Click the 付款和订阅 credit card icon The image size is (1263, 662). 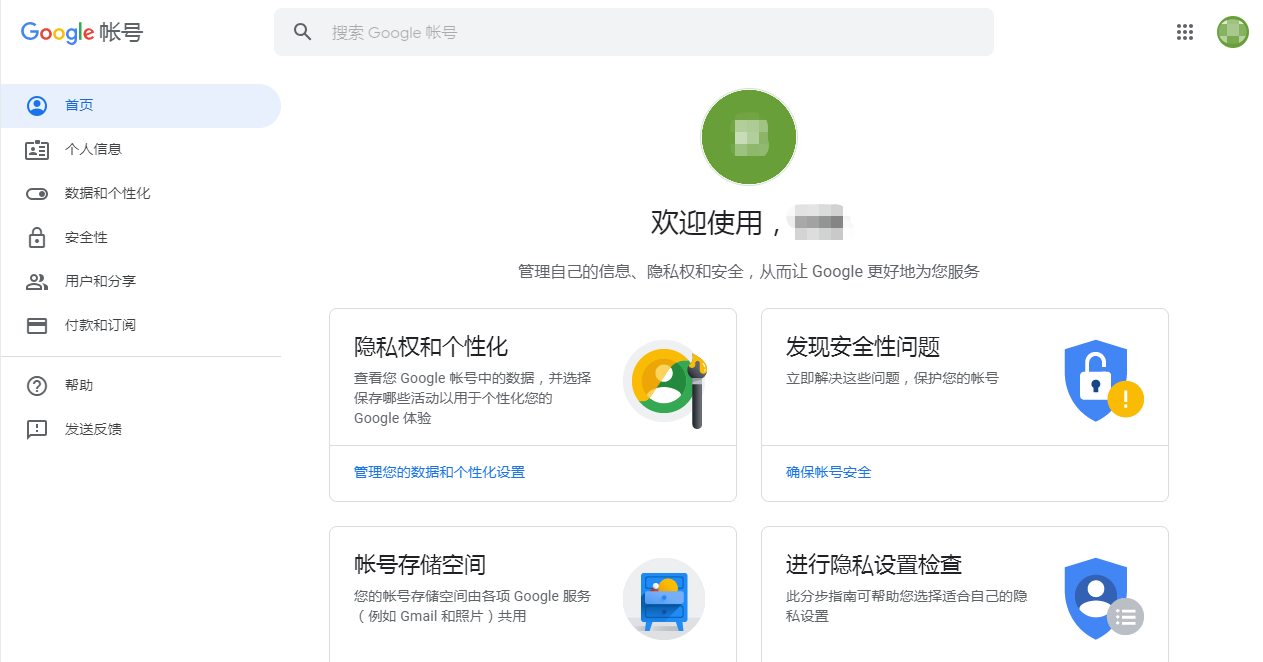point(37,326)
